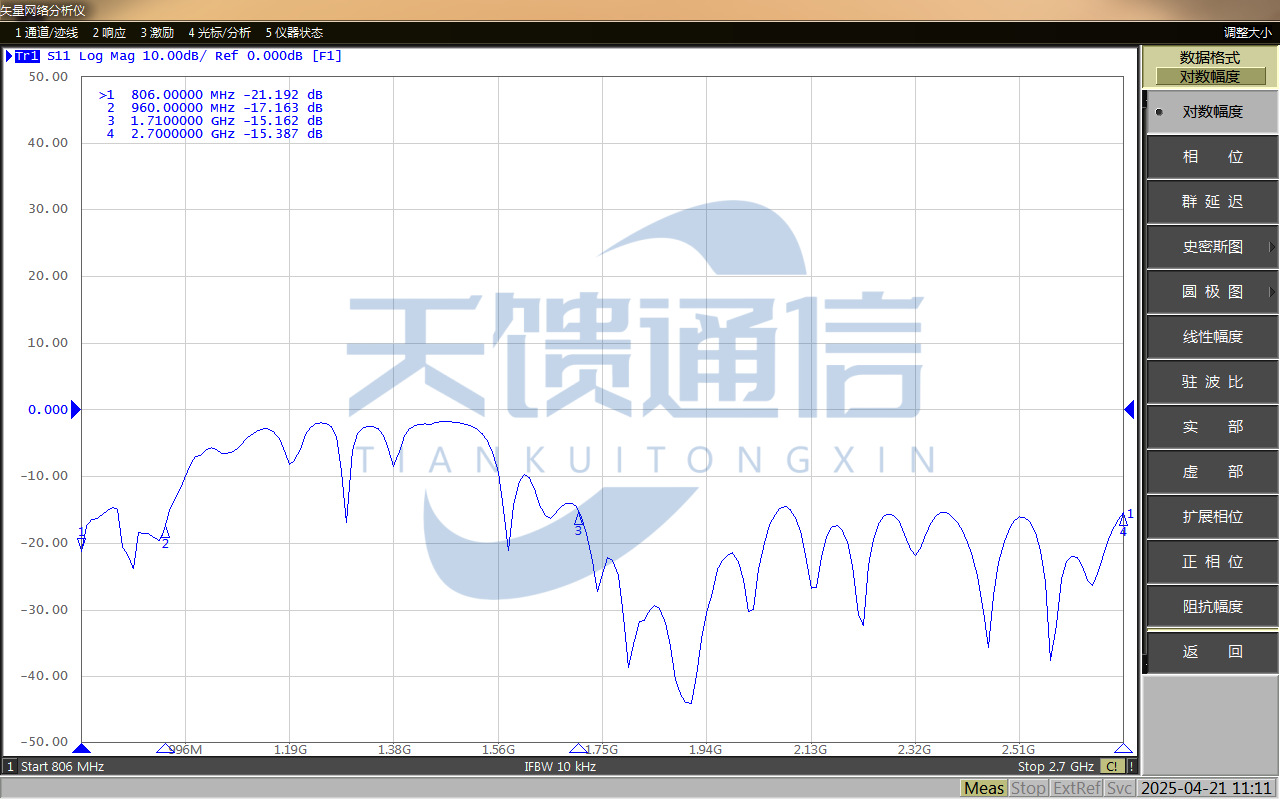Switch format to 线性幅度
1280x800 pixels.
(x=1211, y=337)
